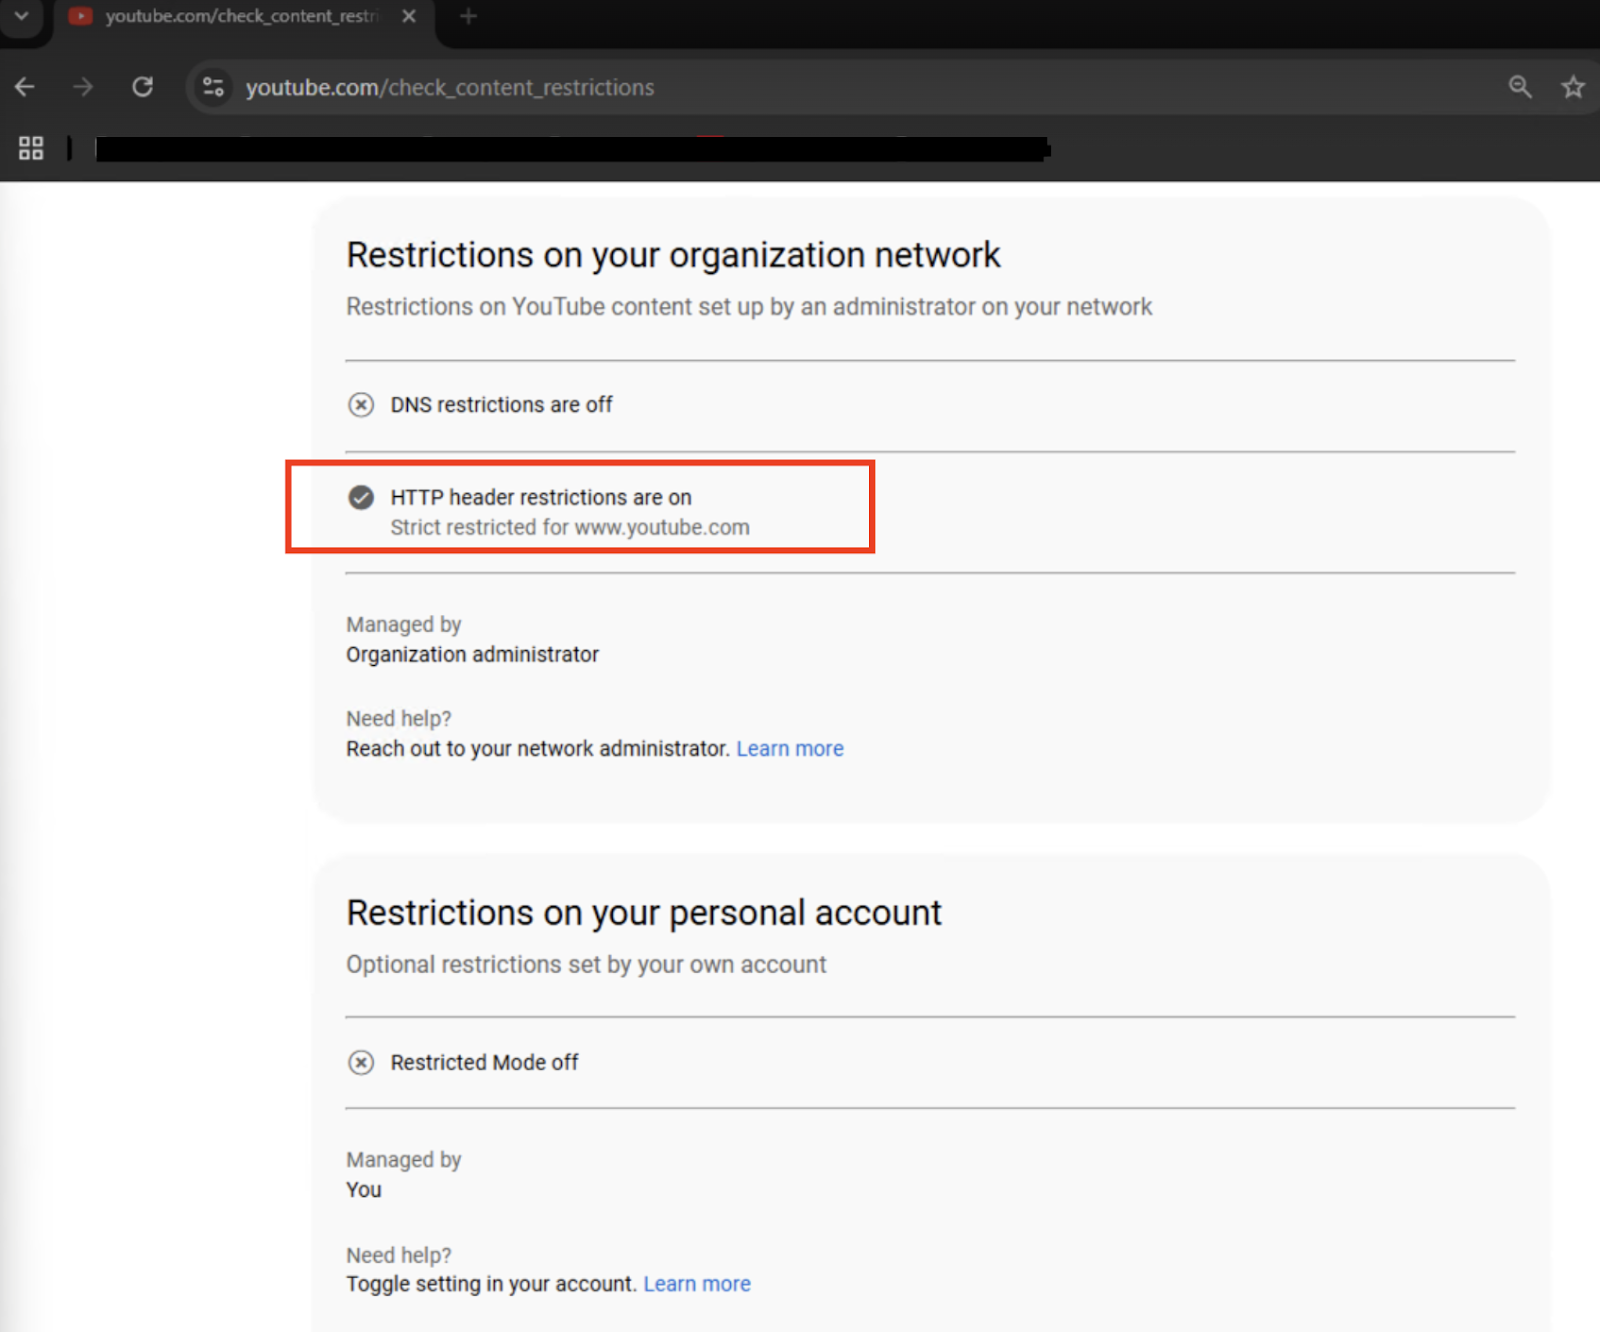Open Learn more link after Toggle setting
The height and width of the screenshot is (1332, 1600).
[697, 1283]
